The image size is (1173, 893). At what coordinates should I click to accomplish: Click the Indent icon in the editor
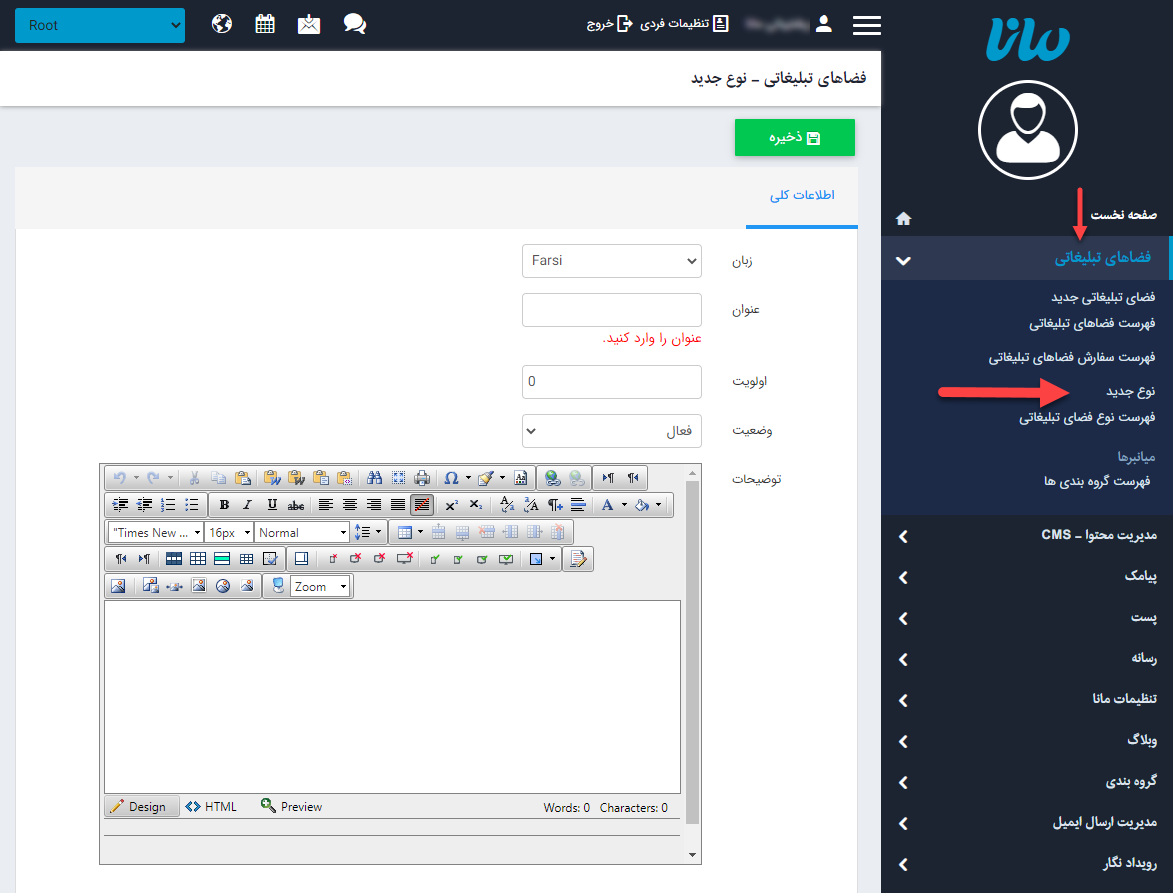coord(120,505)
